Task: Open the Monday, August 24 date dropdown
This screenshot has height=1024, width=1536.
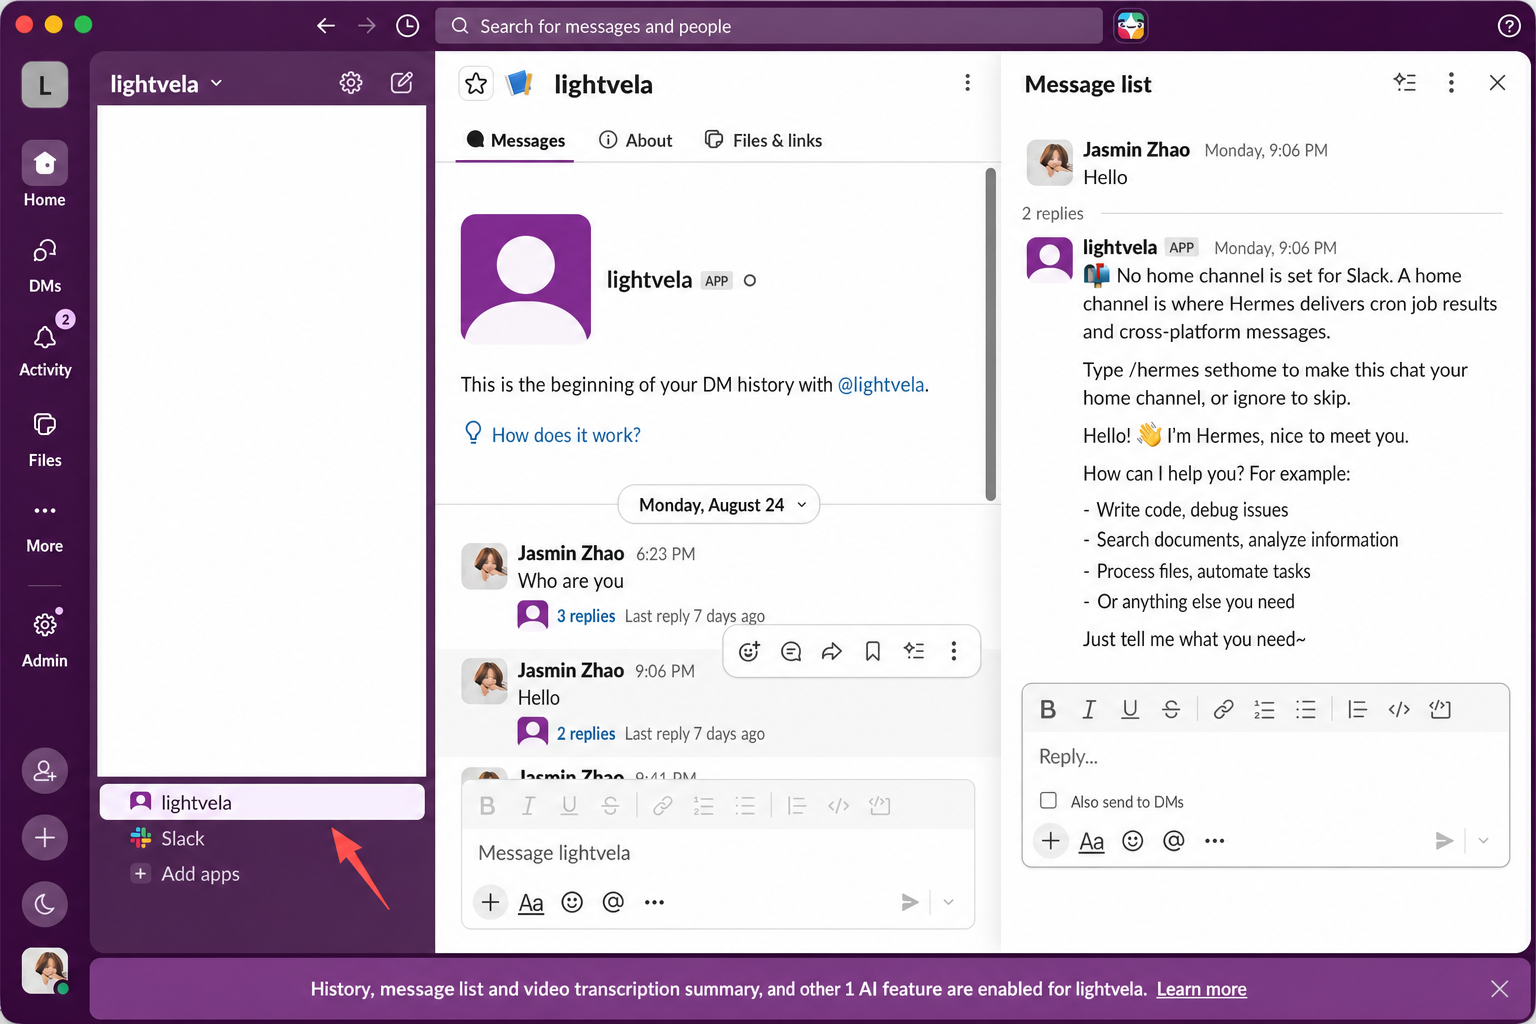Action: [x=719, y=505]
